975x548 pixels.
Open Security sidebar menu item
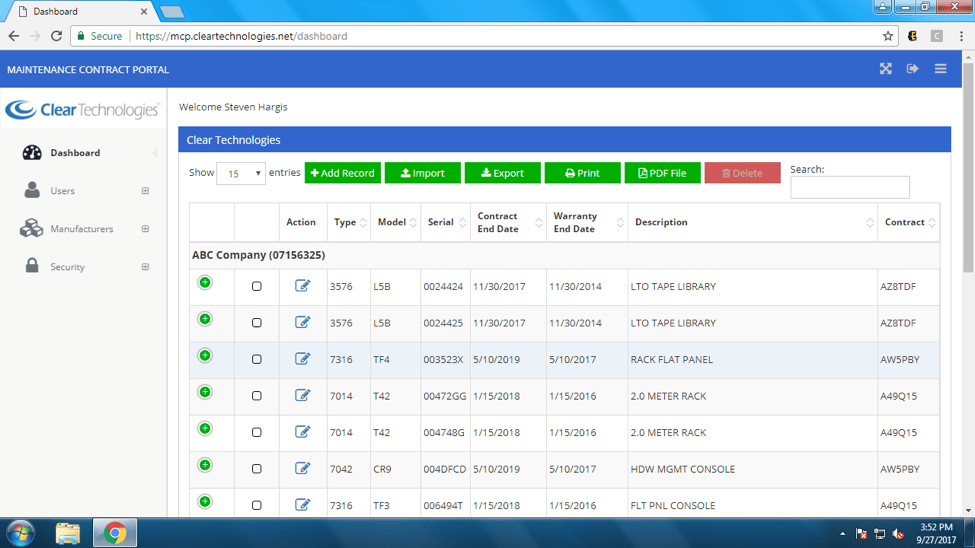pyautogui.click(x=68, y=267)
